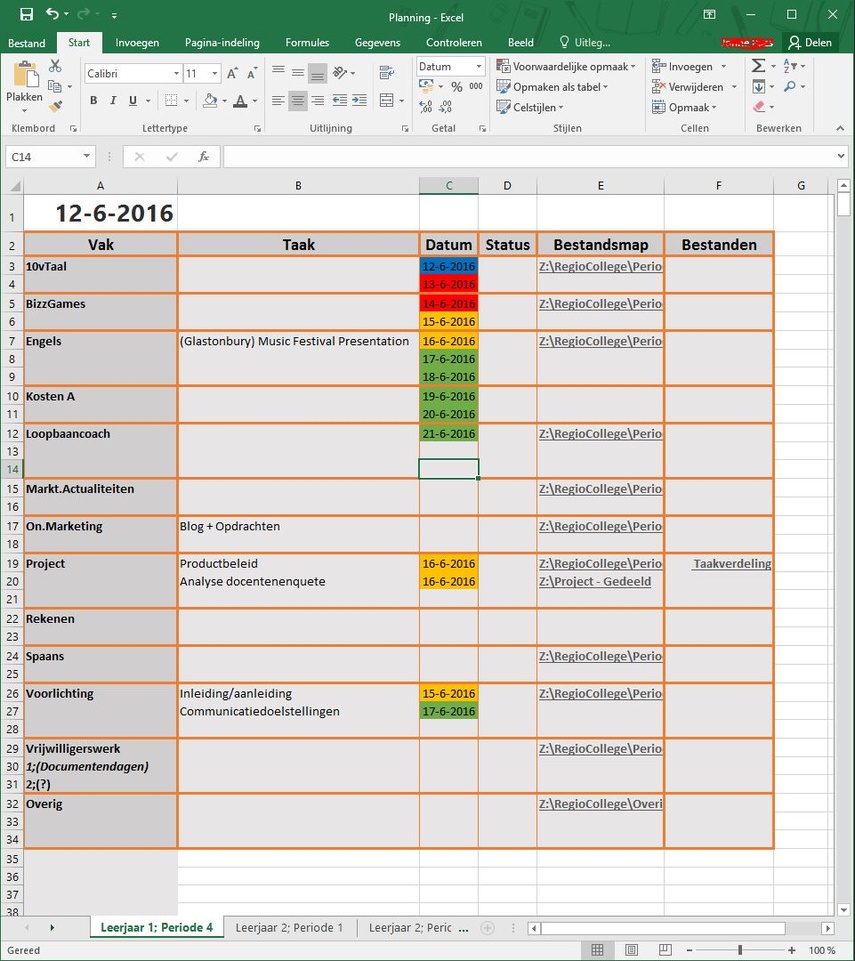Click the Cut scissors icon
The width and height of the screenshot is (855, 961).
[55, 66]
